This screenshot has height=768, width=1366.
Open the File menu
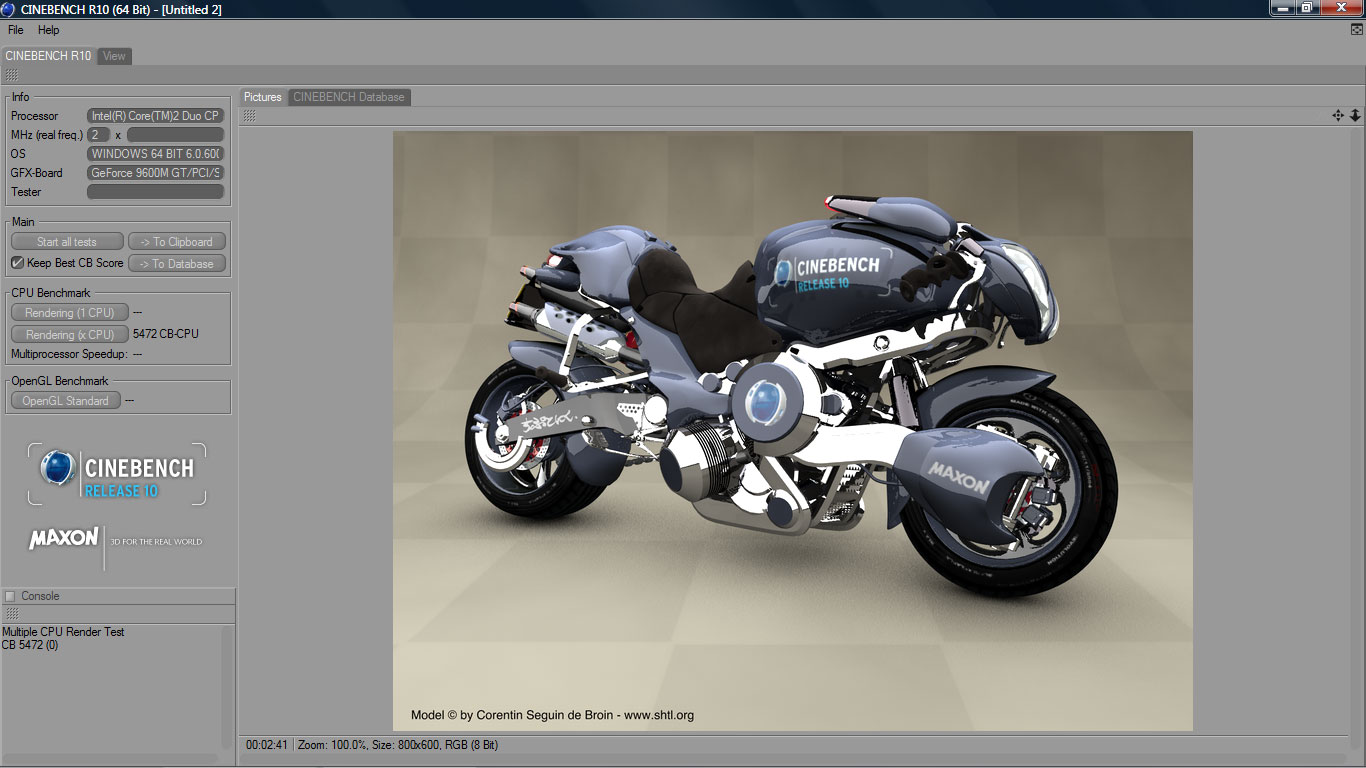[x=16, y=30]
